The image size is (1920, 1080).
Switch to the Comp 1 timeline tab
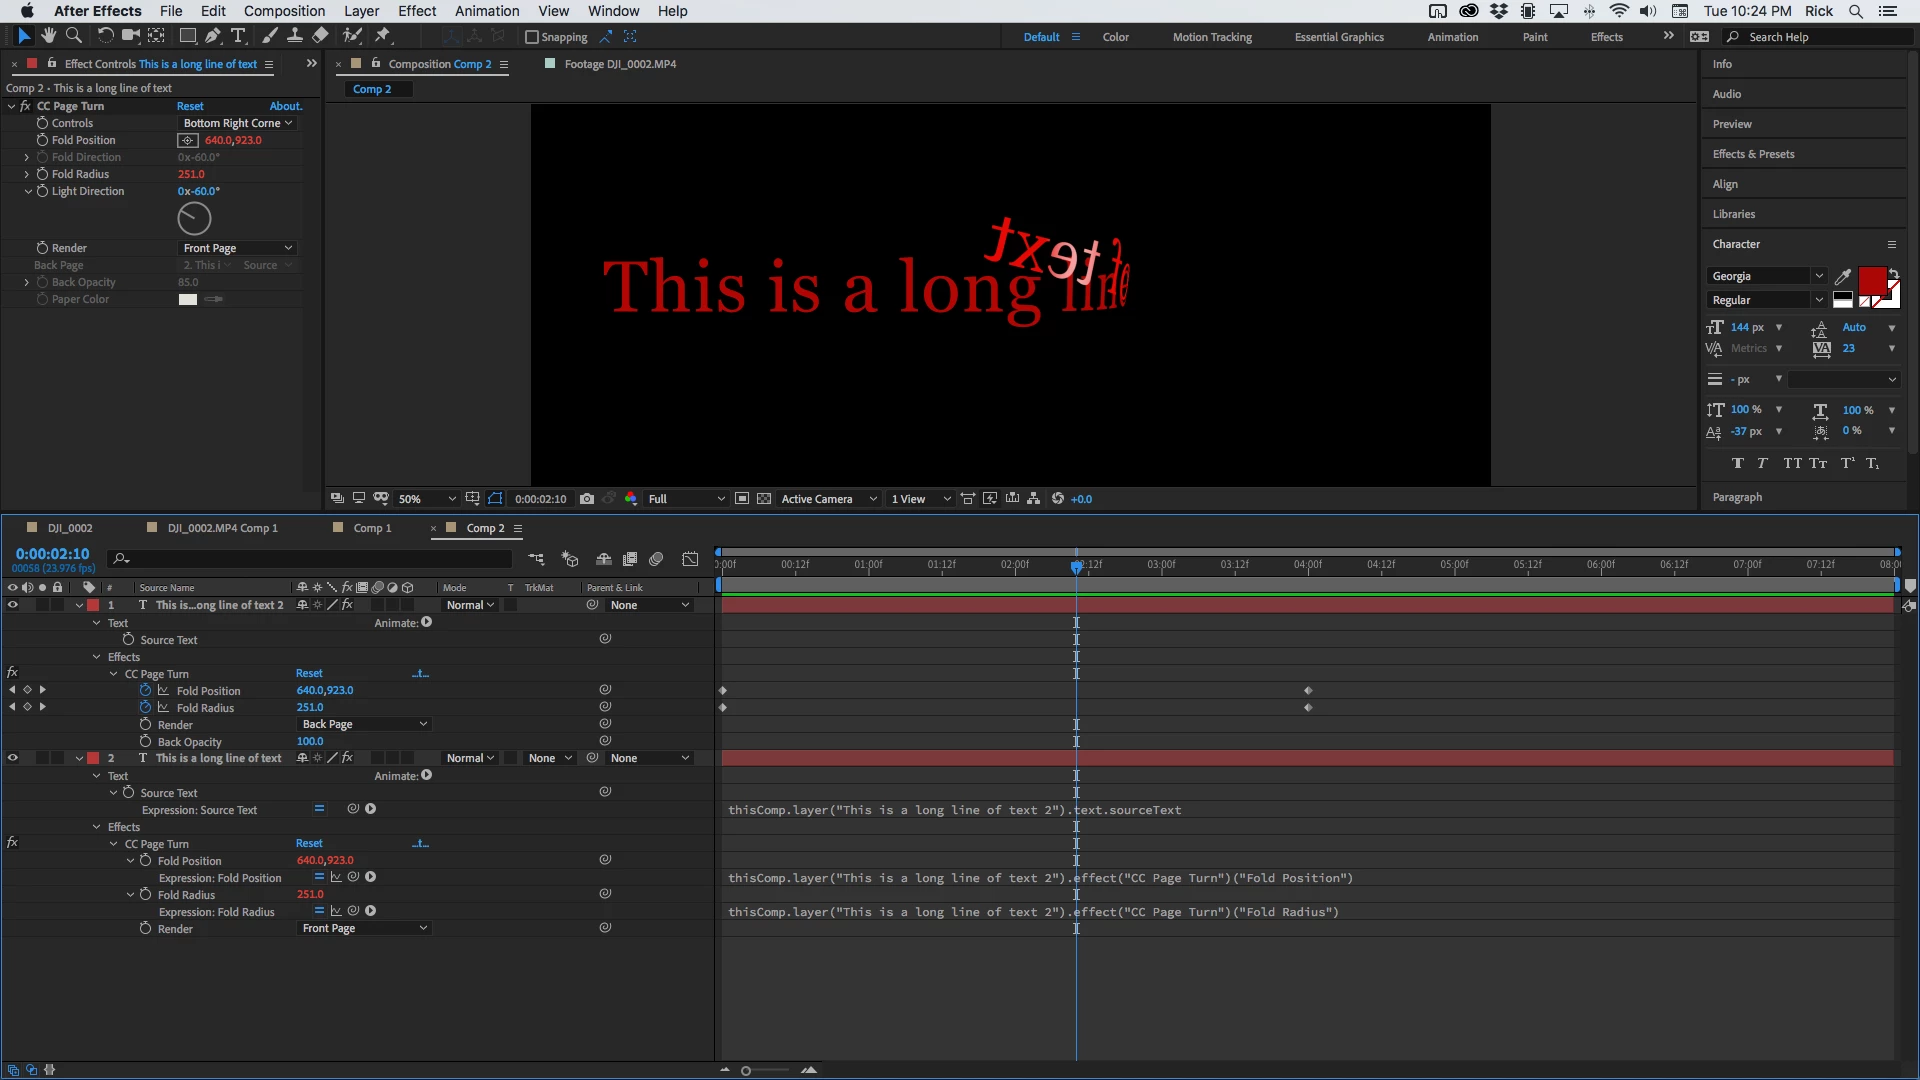[x=372, y=528]
